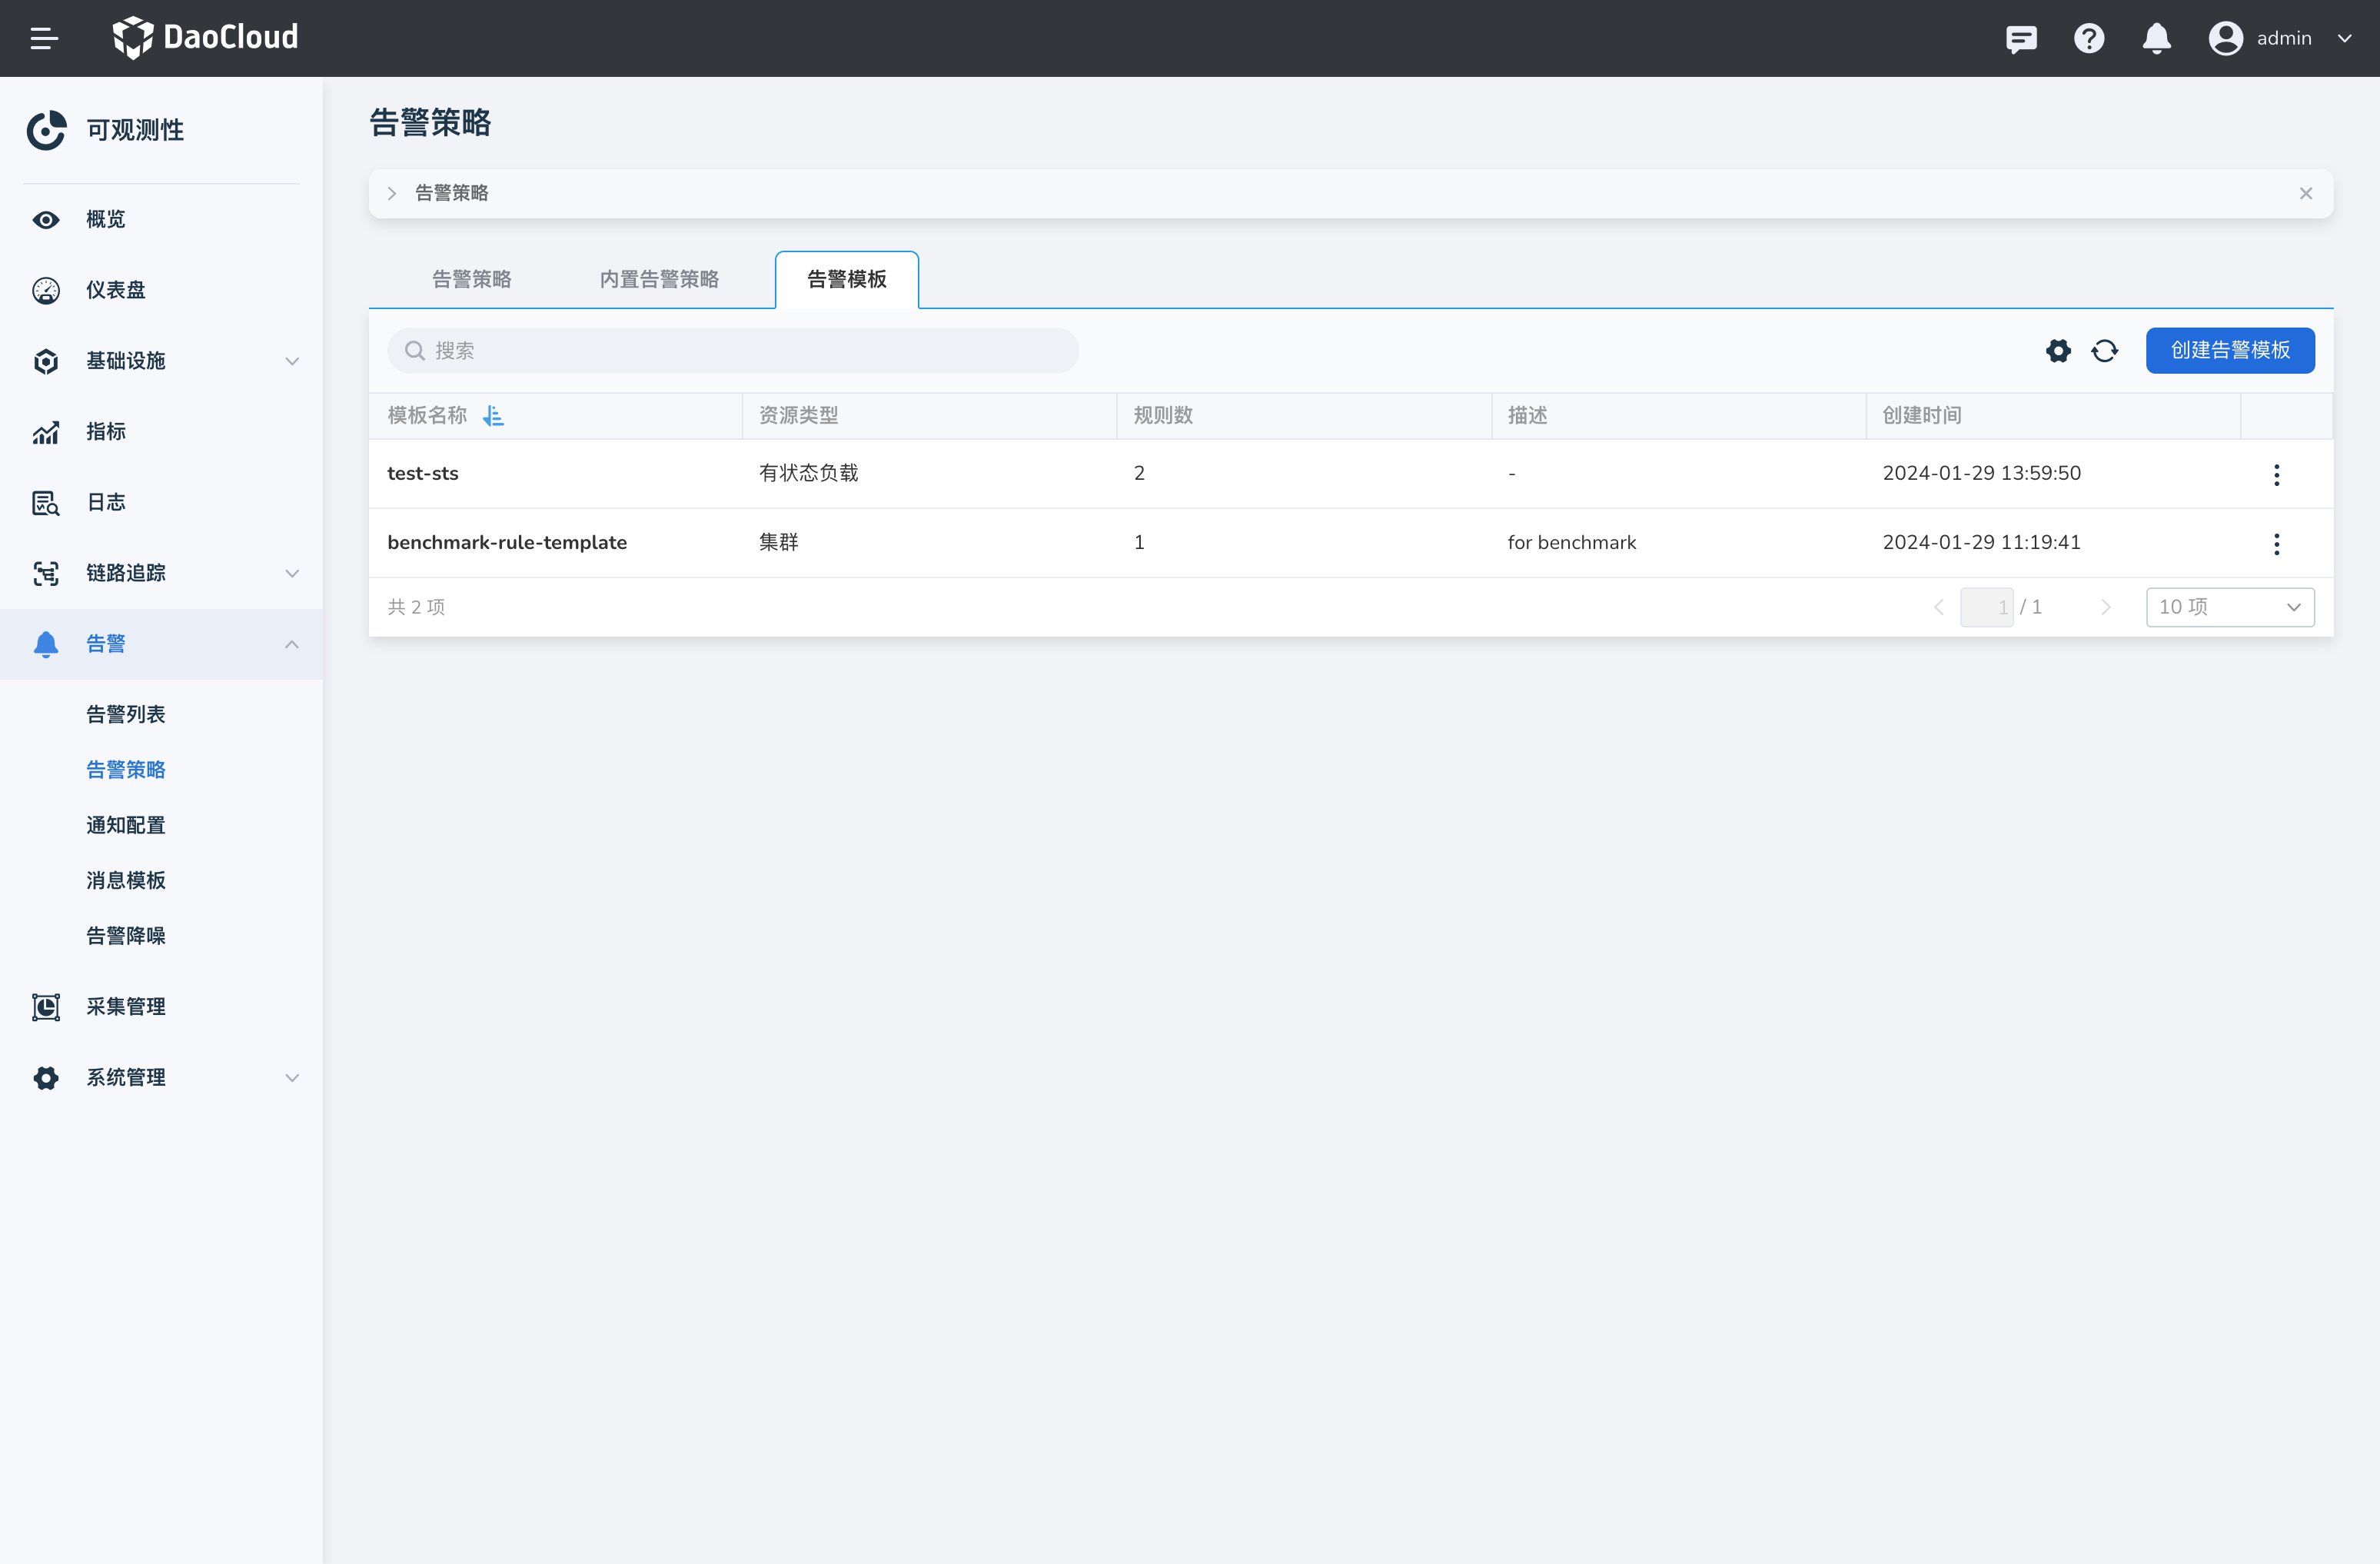Toggle the hamburger sidebar menu

point(43,38)
